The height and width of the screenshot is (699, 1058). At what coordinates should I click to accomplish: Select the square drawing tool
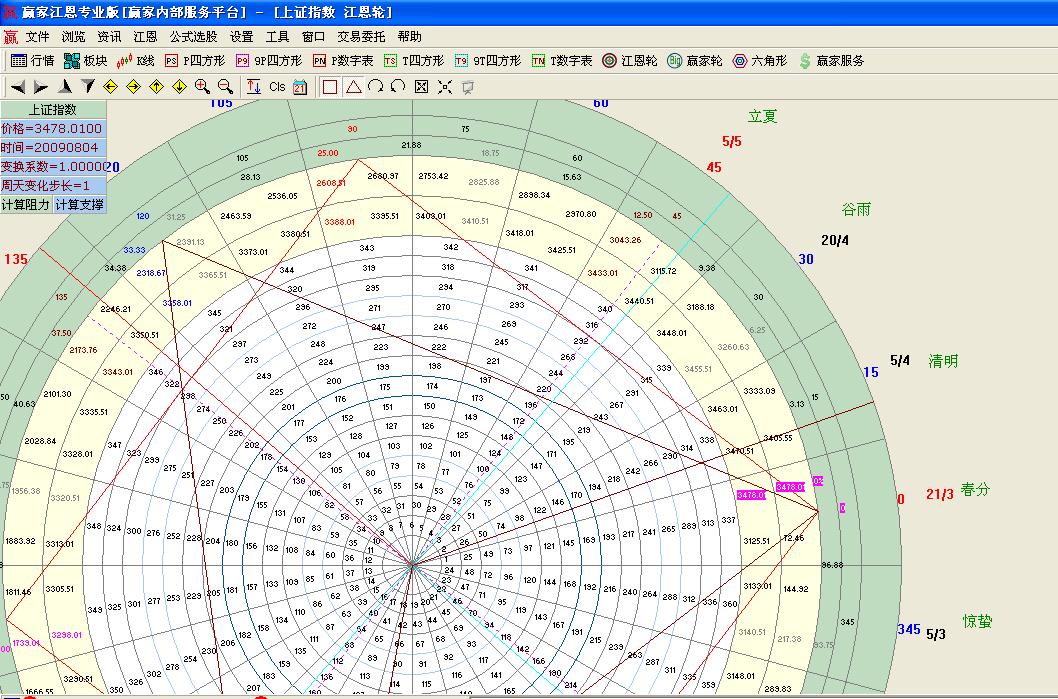click(x=330, y=87)
